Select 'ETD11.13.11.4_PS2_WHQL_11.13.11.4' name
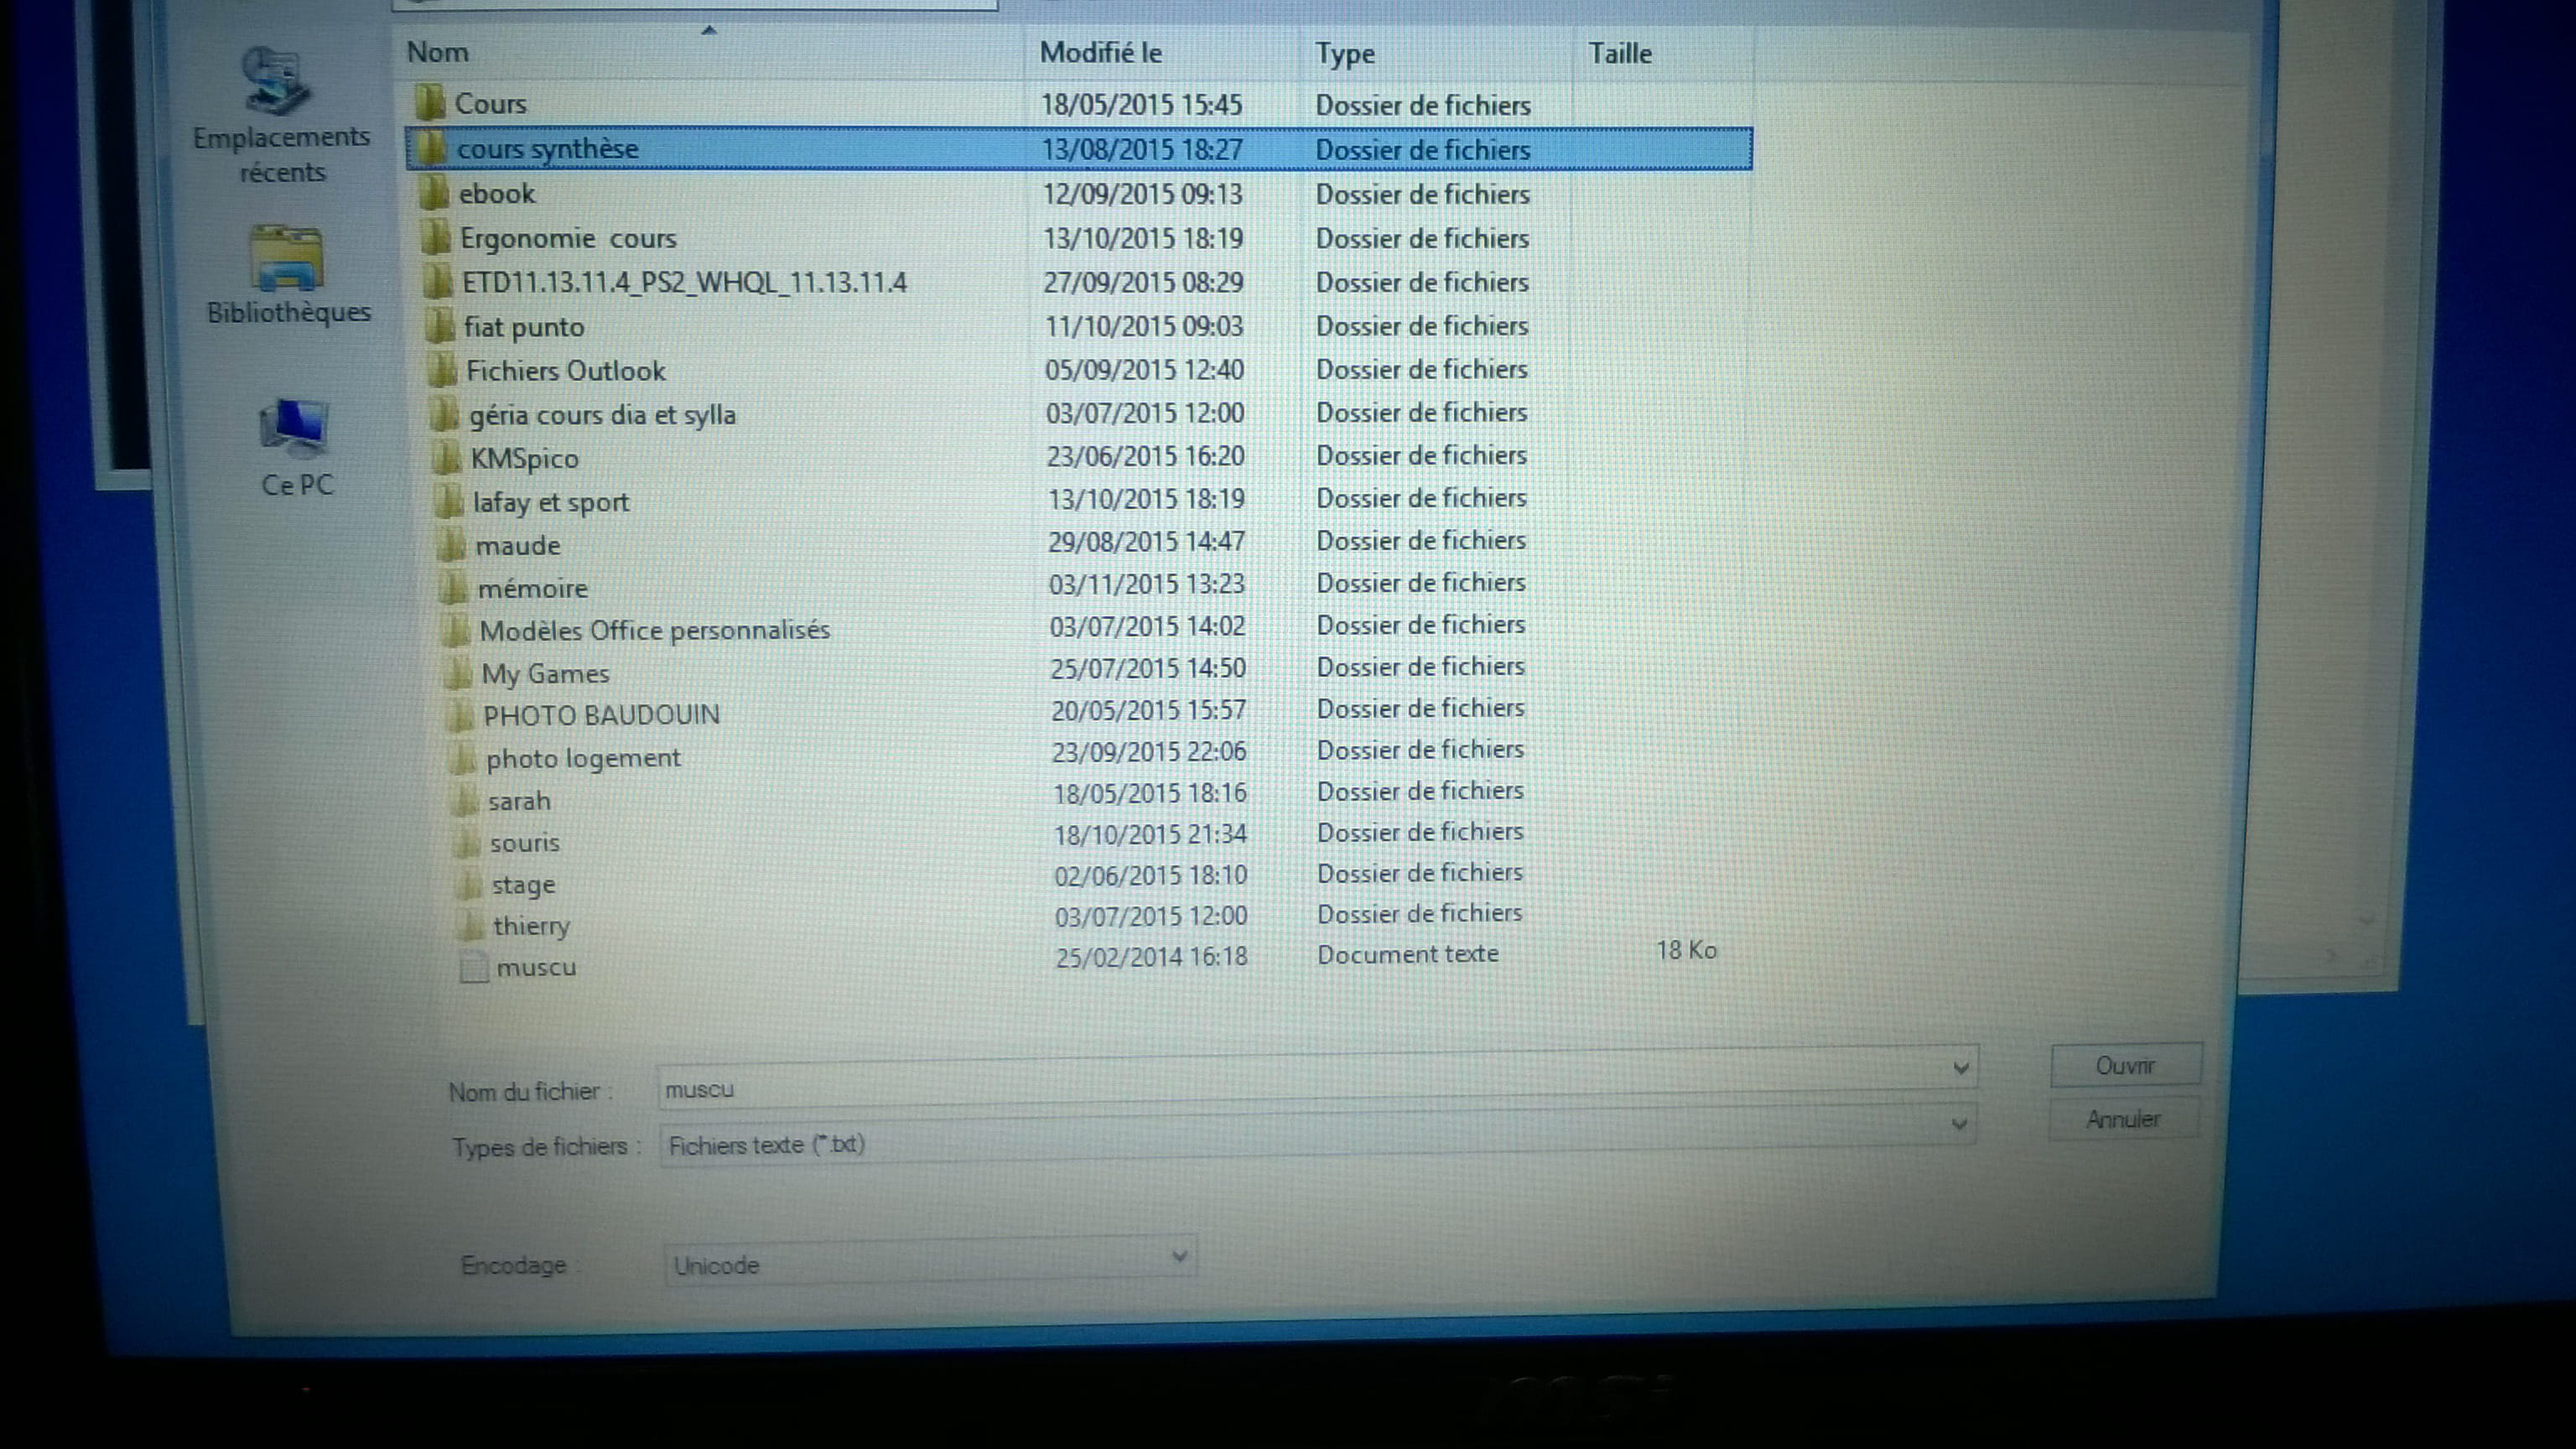The image size is (2576, 1449). click(x=684, y=283)
